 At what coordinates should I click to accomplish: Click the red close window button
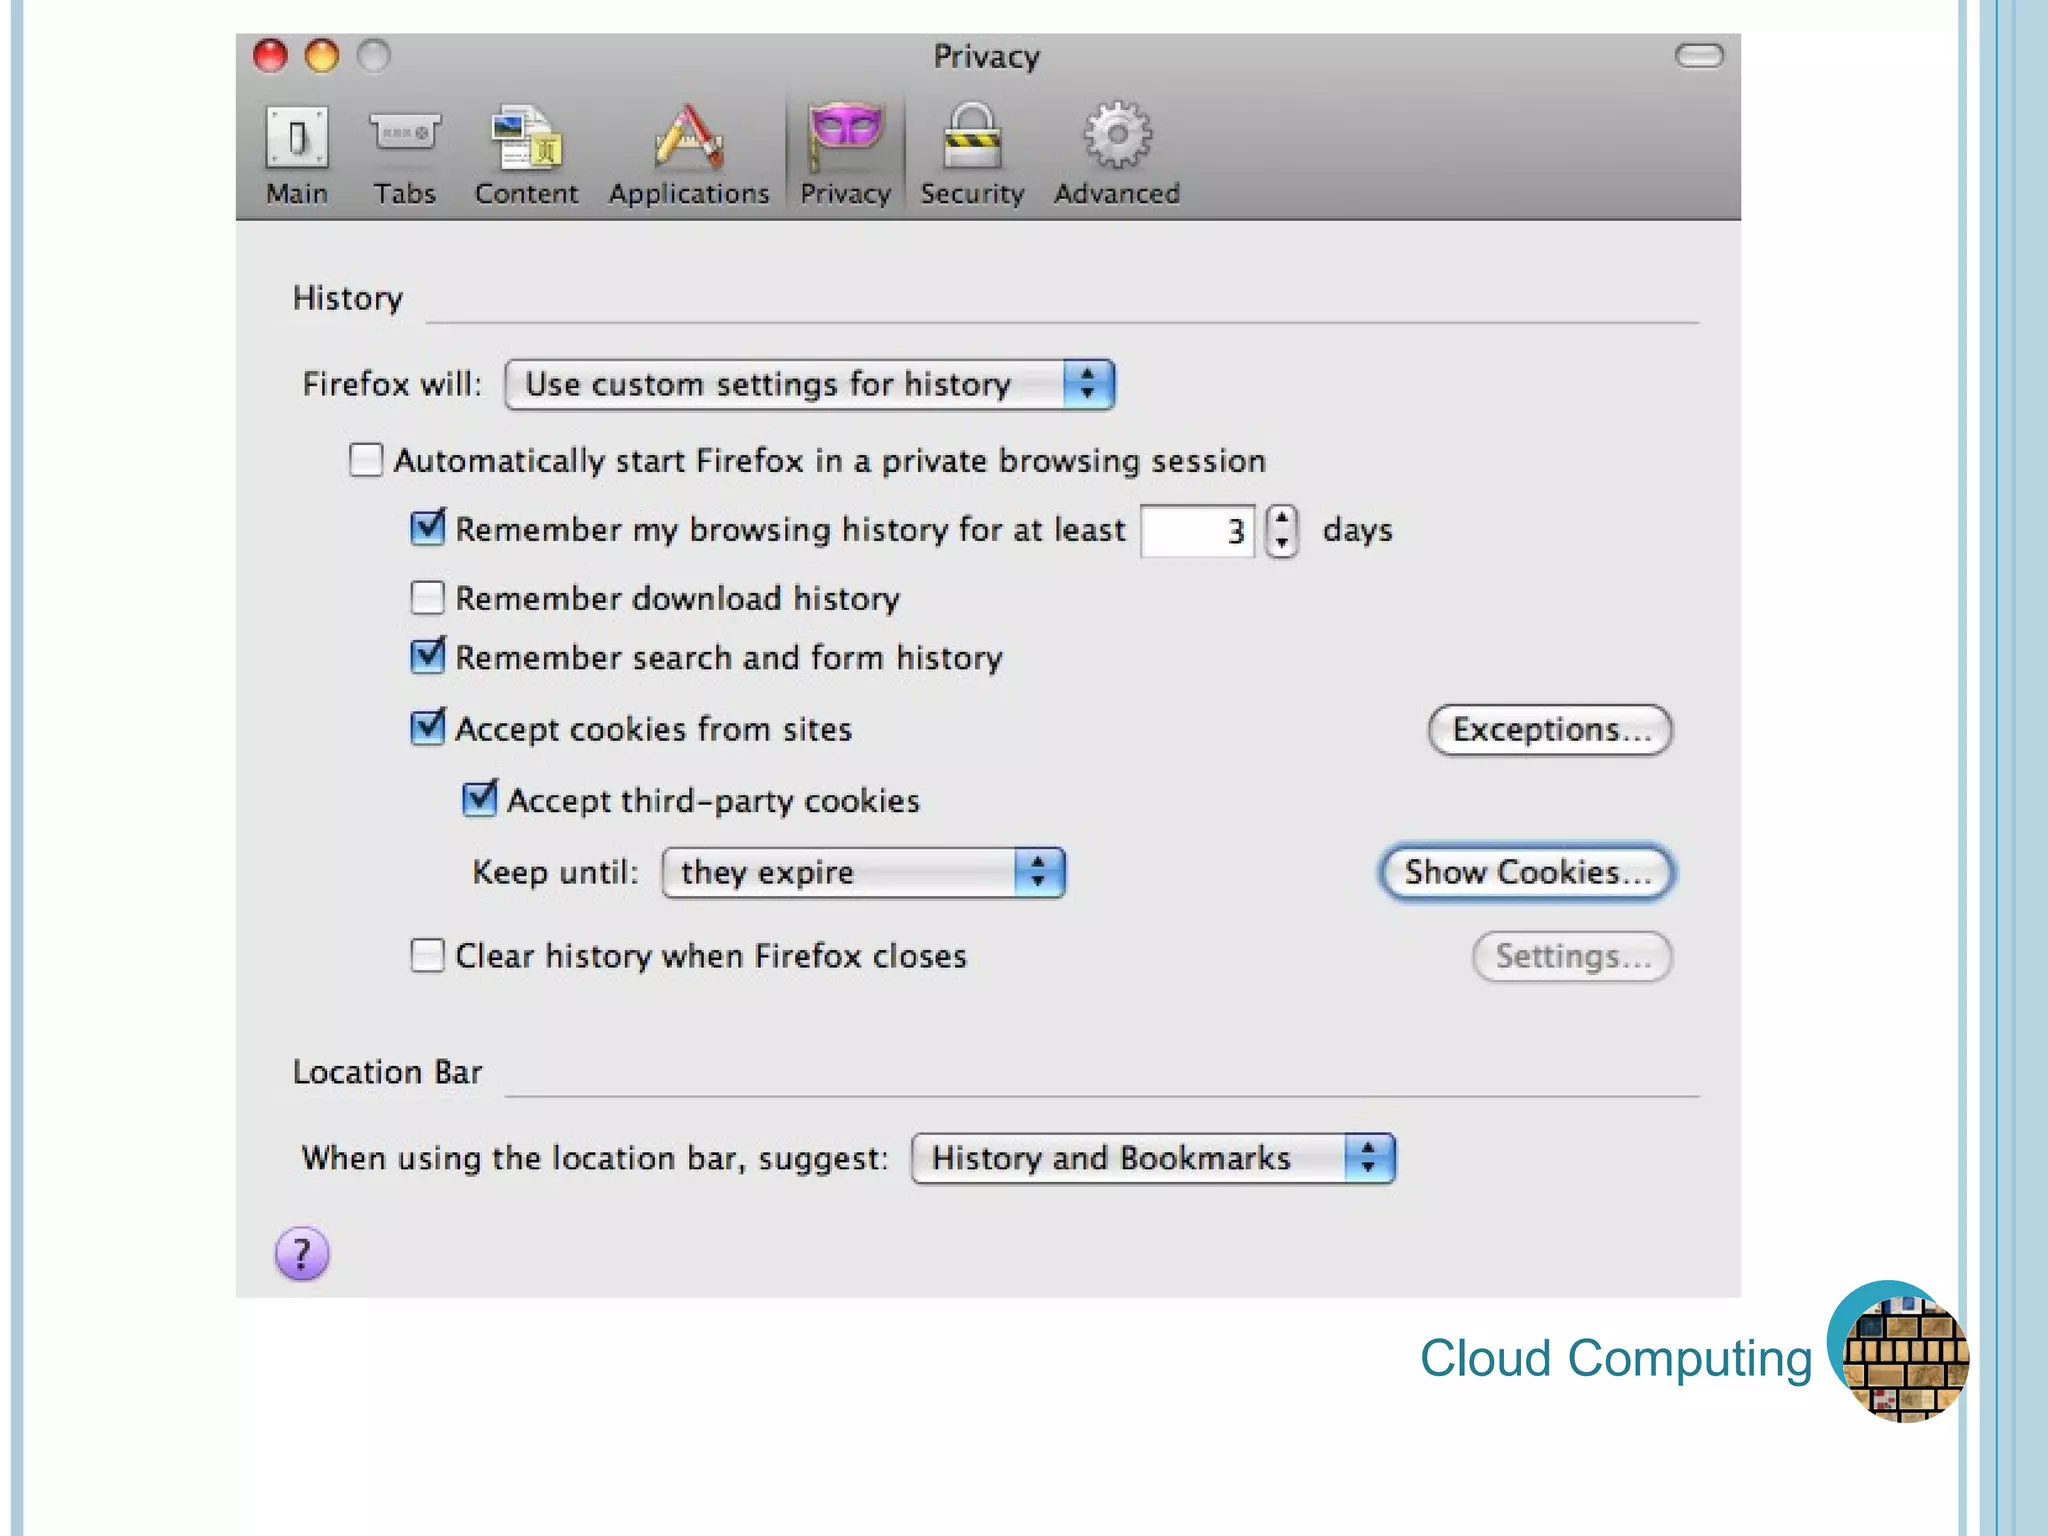pyautogui.click(x=270, y=56)
